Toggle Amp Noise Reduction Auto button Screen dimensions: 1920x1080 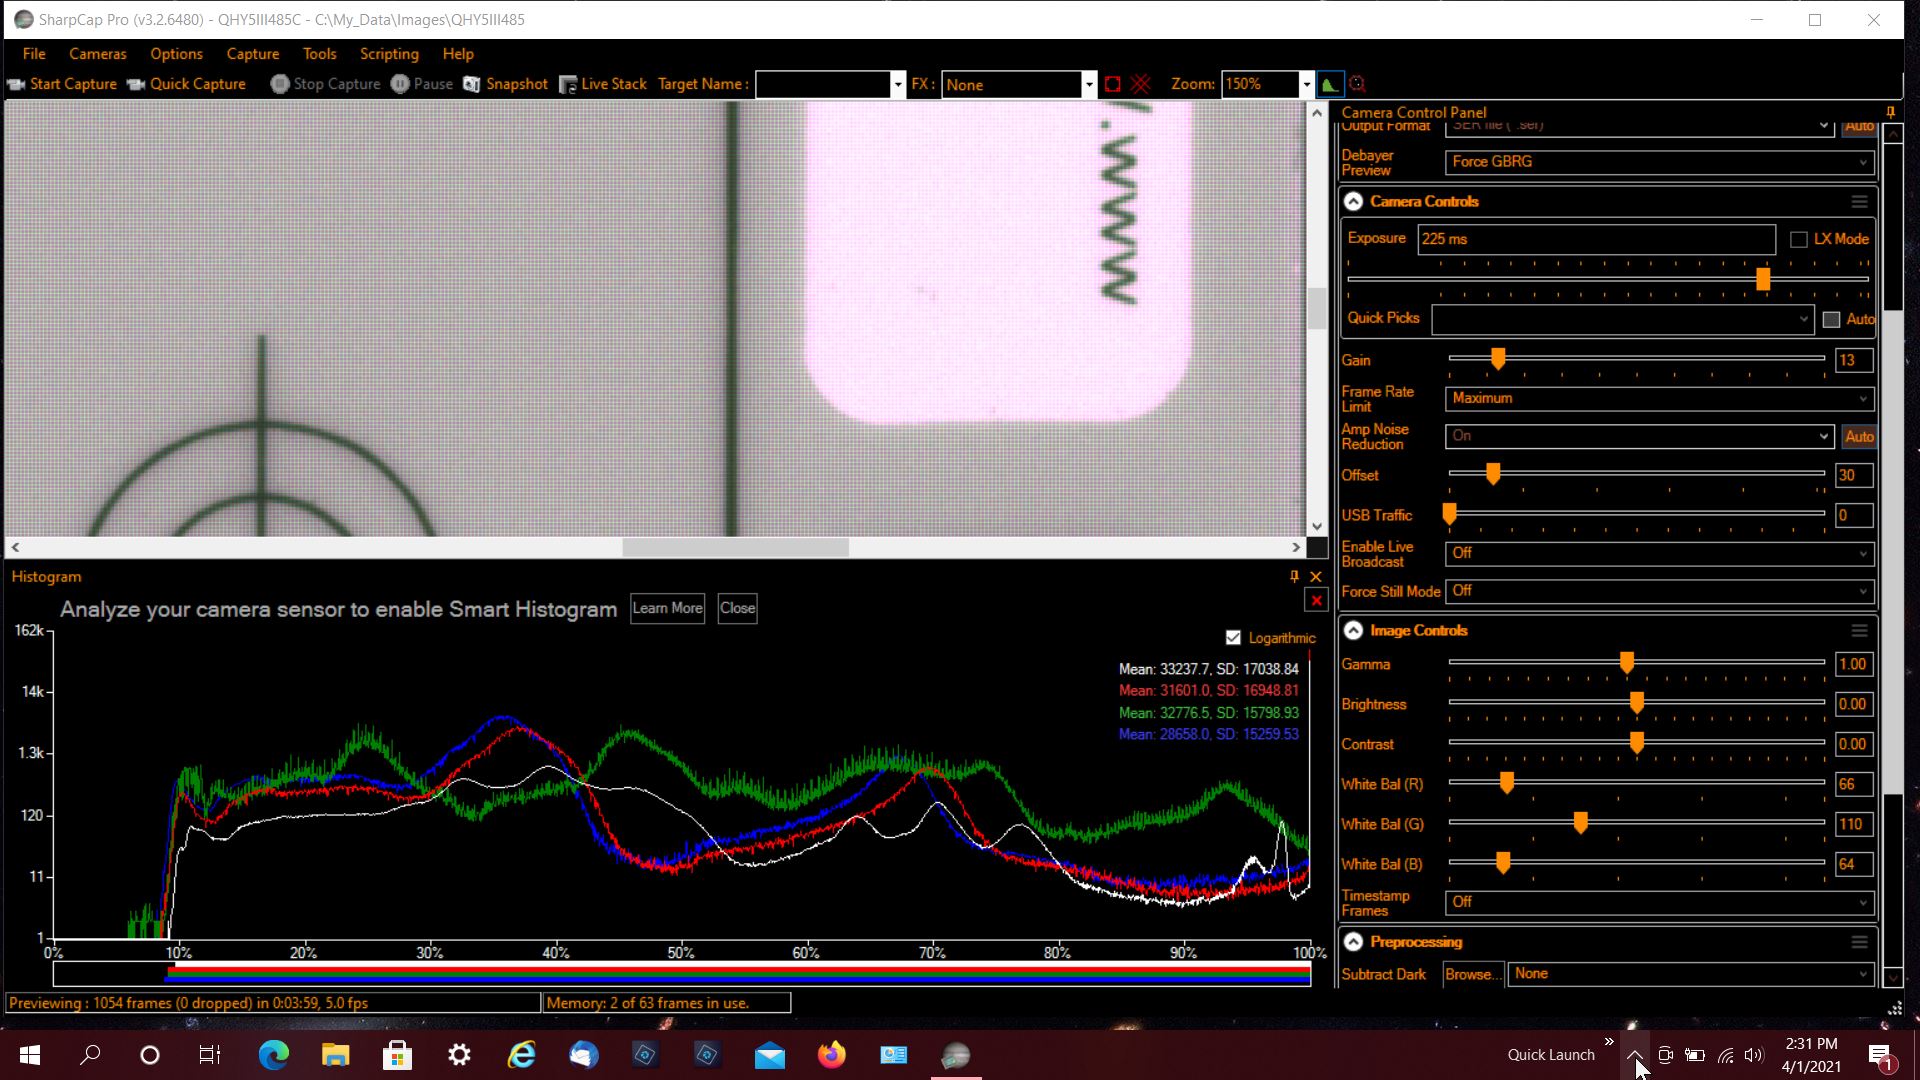(x=1859, y=436)
